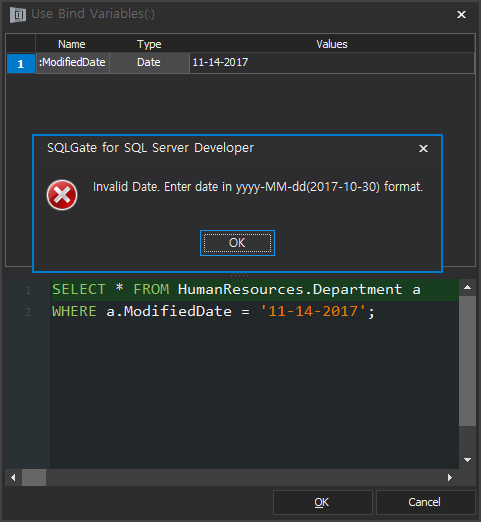Screen dimensions: 481x522
Task: Click the horizontal scroll left arrow
Action: tap(13, 477)
